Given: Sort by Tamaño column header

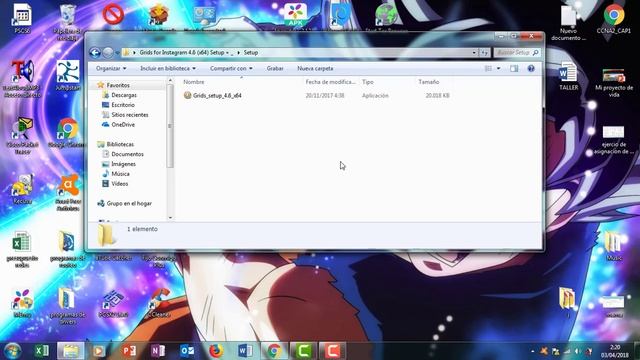Looking at the screenshot, I should (429, 82).
